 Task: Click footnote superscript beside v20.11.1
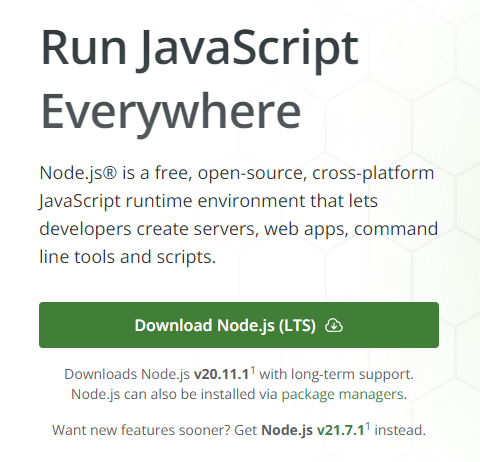(x=253, y=370)
